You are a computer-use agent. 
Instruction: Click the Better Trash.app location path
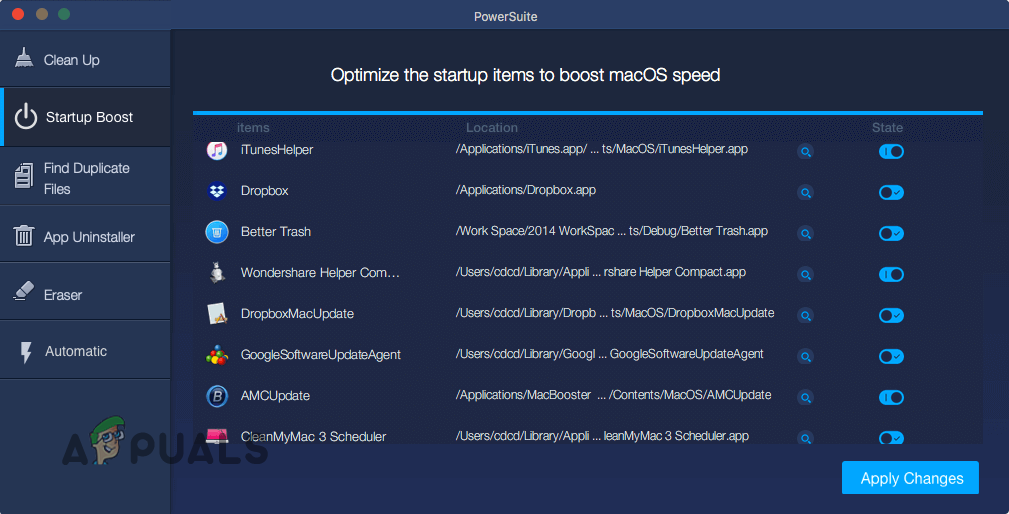point(611,231)
